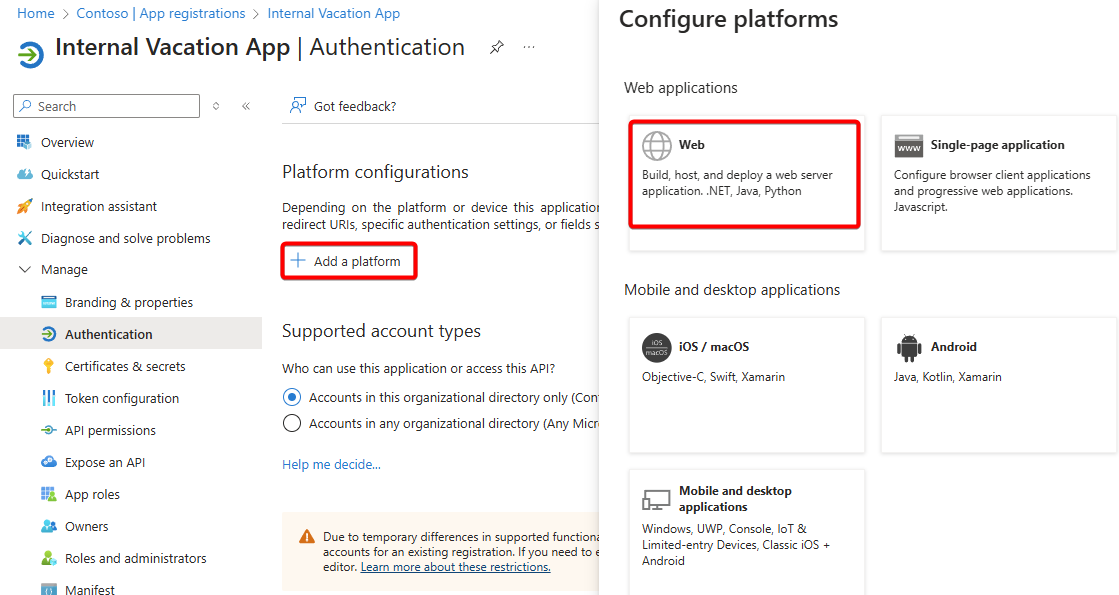Choose Mobile and desktop applications card
1119x595 pixels.
point(746,532)
